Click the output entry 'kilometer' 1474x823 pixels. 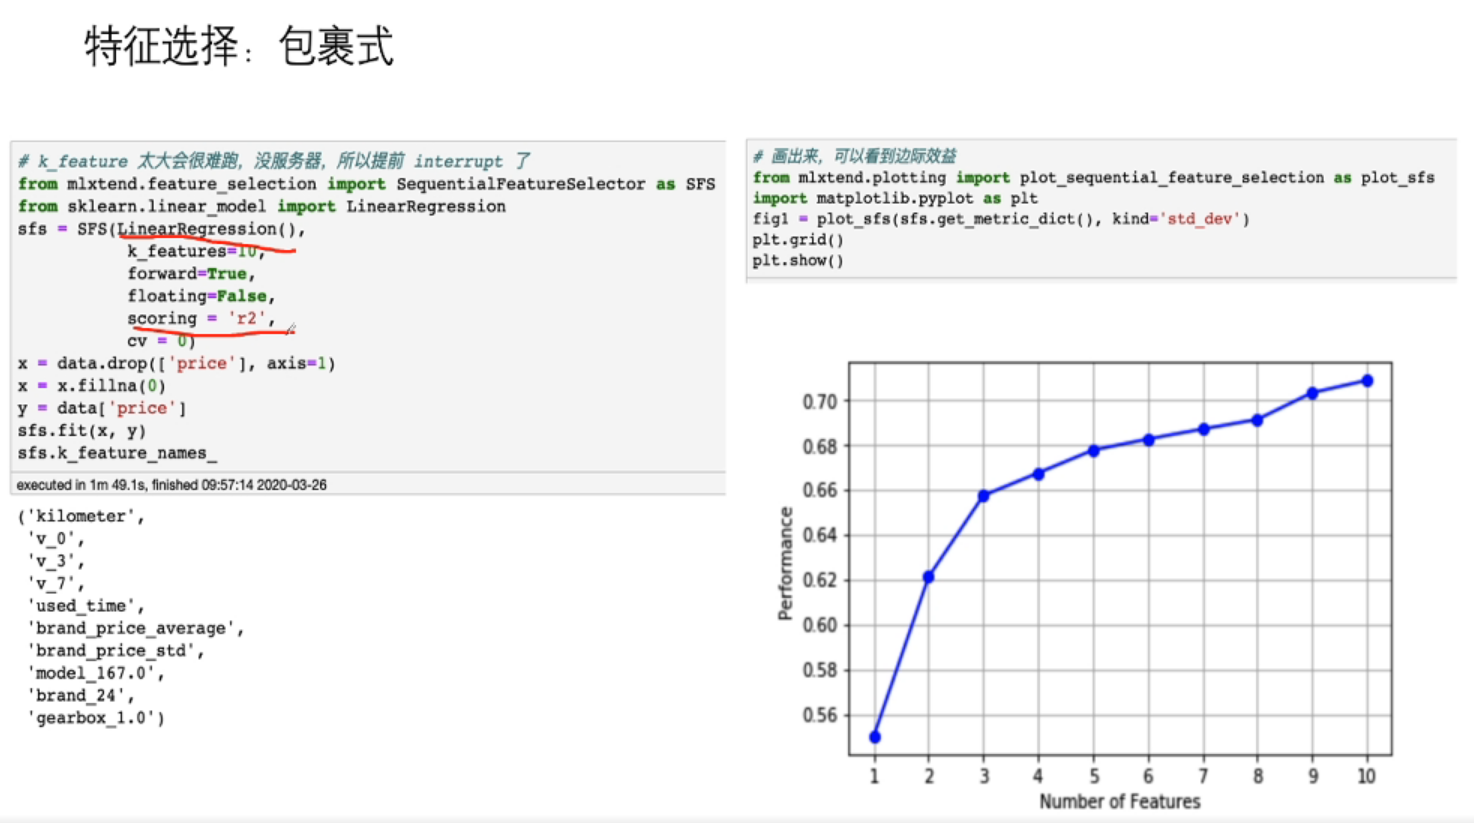pos(81,516)
